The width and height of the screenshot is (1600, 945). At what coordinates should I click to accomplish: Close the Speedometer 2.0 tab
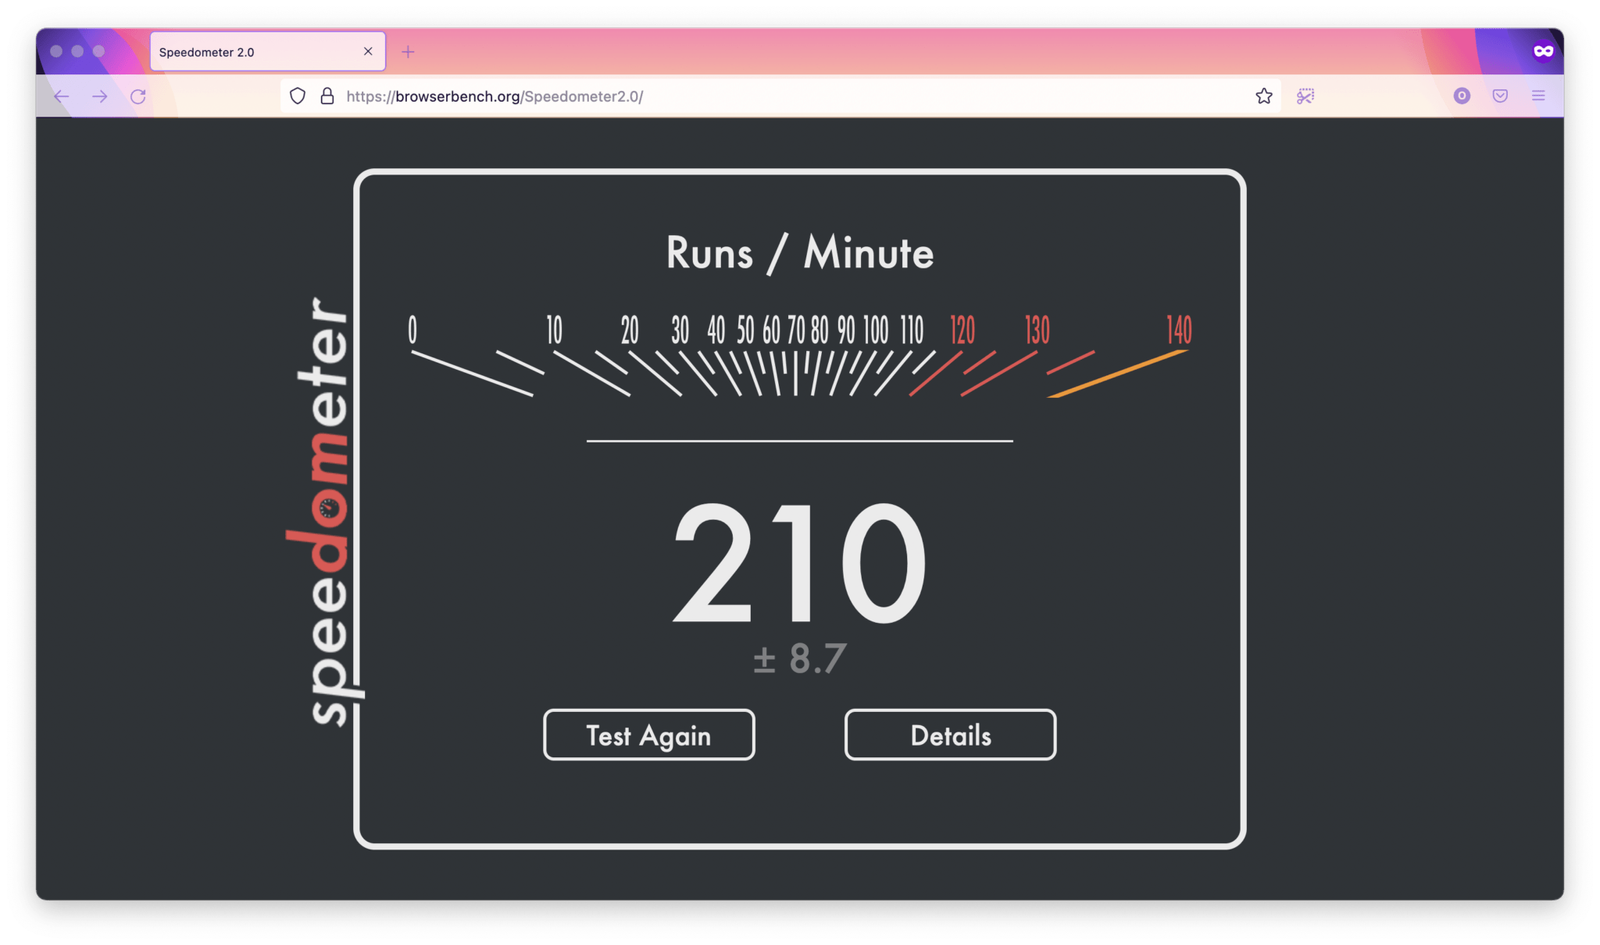[368, 52]
